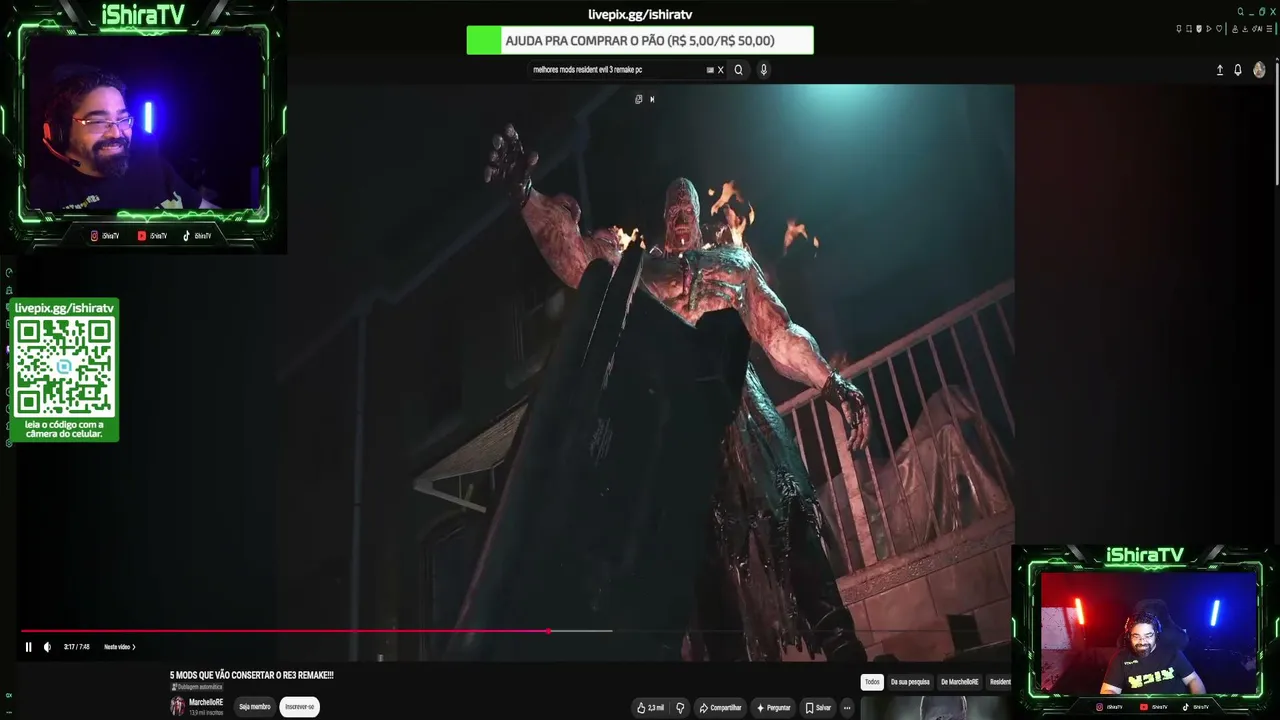1280x720 pixels.
Task: Select the 'De MarchelloRE' chip
Action: 959,682
